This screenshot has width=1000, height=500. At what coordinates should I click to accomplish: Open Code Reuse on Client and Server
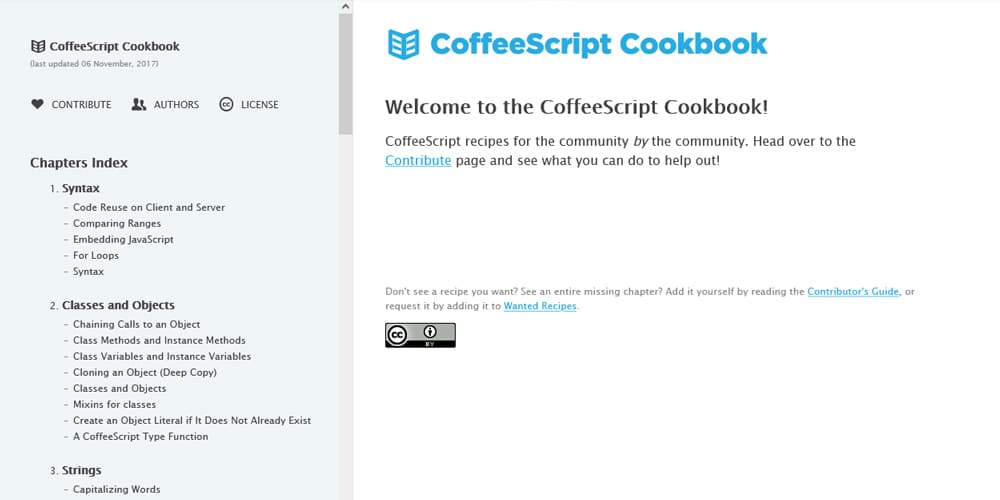(x=149, y=207)
